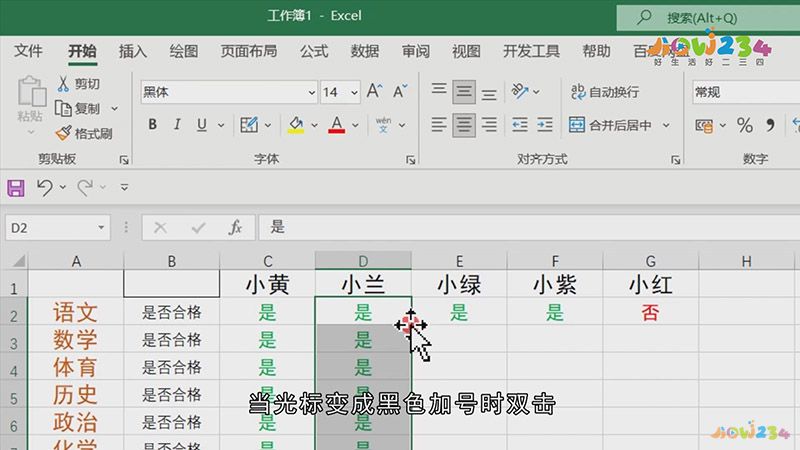Decrease indent icon
Image resolution: width=800 pixels, height=450 pixels.
pyautogui.click(x=520, y=124)
